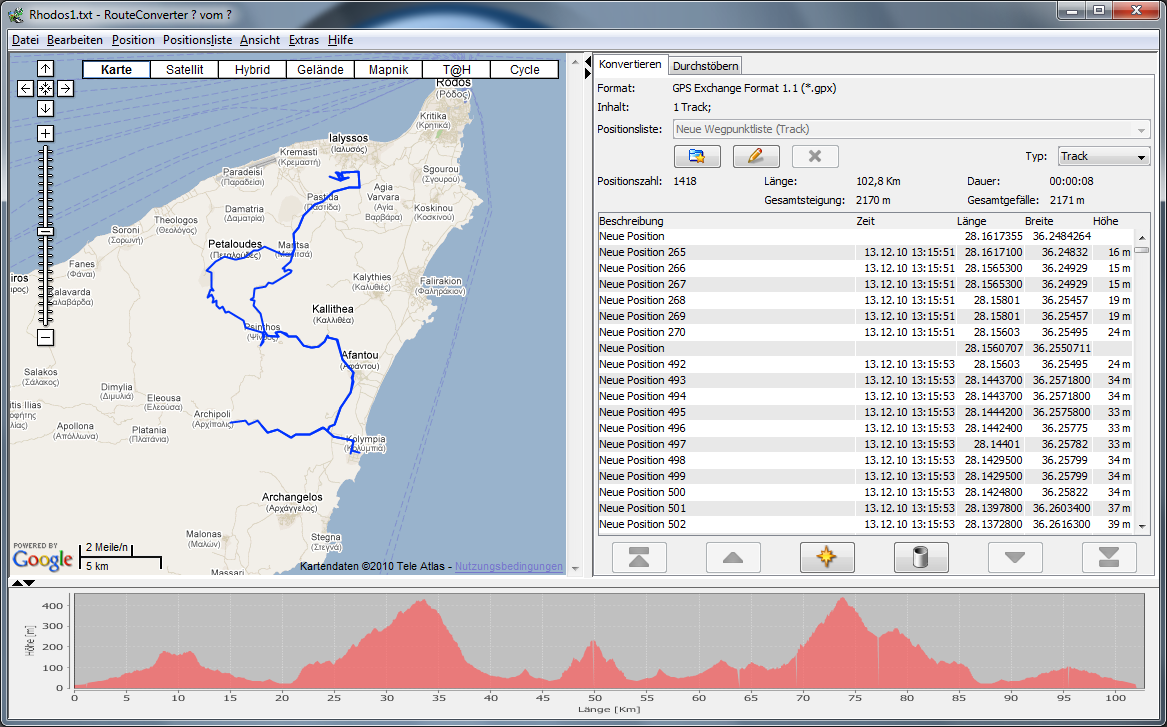Viewport: 1167px width, 727px height.
Task: Open the Positionsliste menu
Action: pyautogui.click(x=197, y=40)
